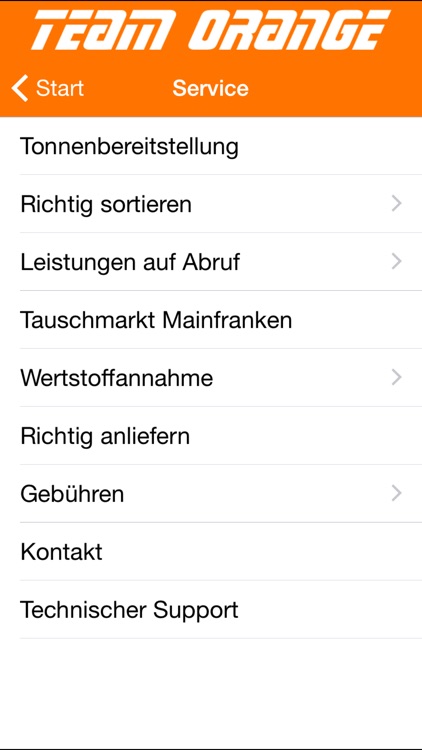Screen dimensions: 422x750
Task: Go back to Start
Action: pos(48,88)
